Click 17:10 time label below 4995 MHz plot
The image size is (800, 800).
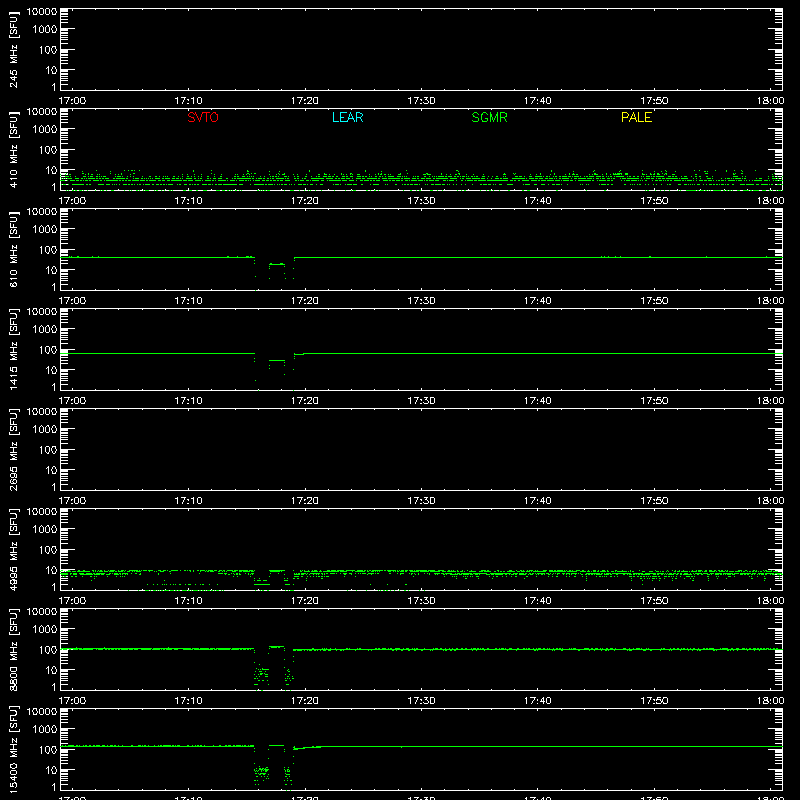pos(188,601)
